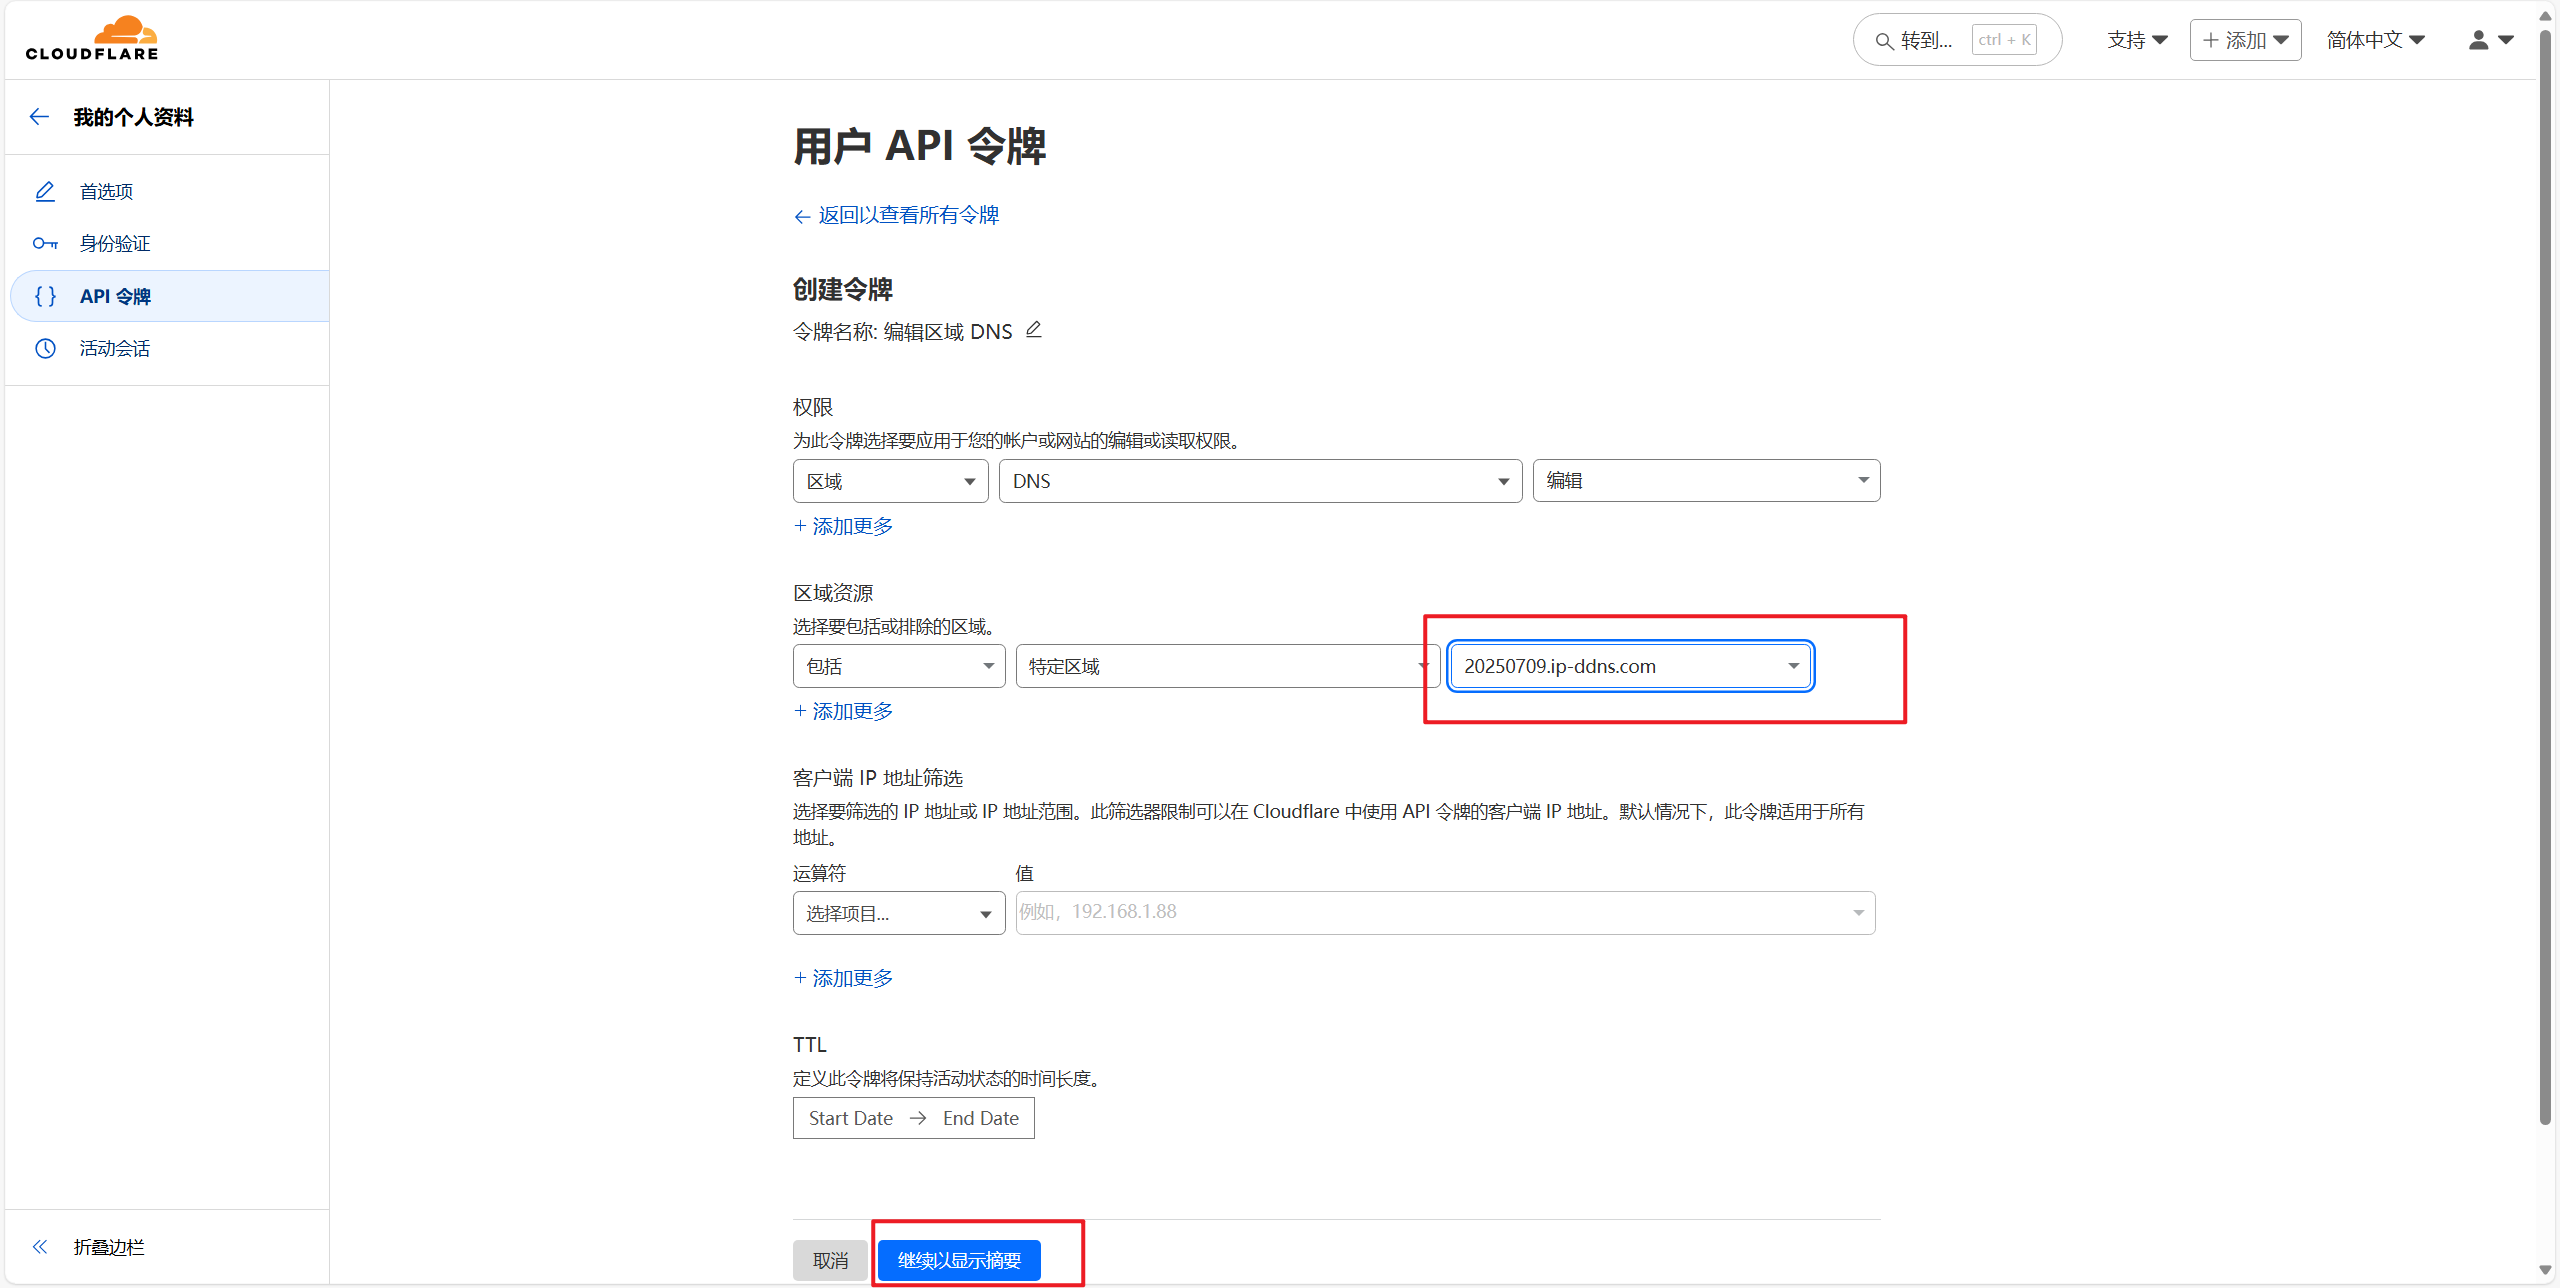The width and height of the screenshot is (2560, 1288).
Task: Click the vertical page scrollbar
Action: click(2546, 575)
